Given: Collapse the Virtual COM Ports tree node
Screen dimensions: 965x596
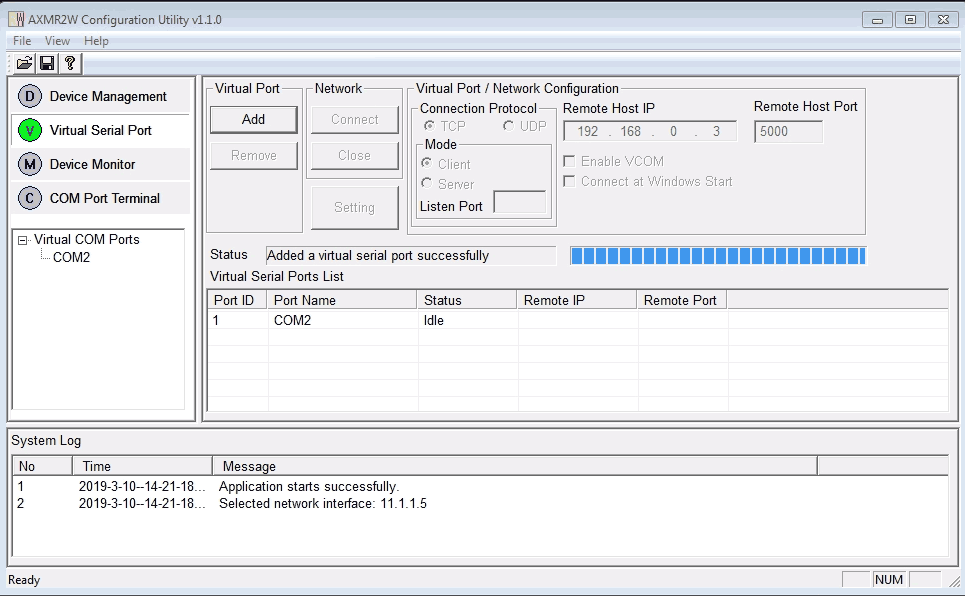Looking at the screenshot, I should pos(23,240).
